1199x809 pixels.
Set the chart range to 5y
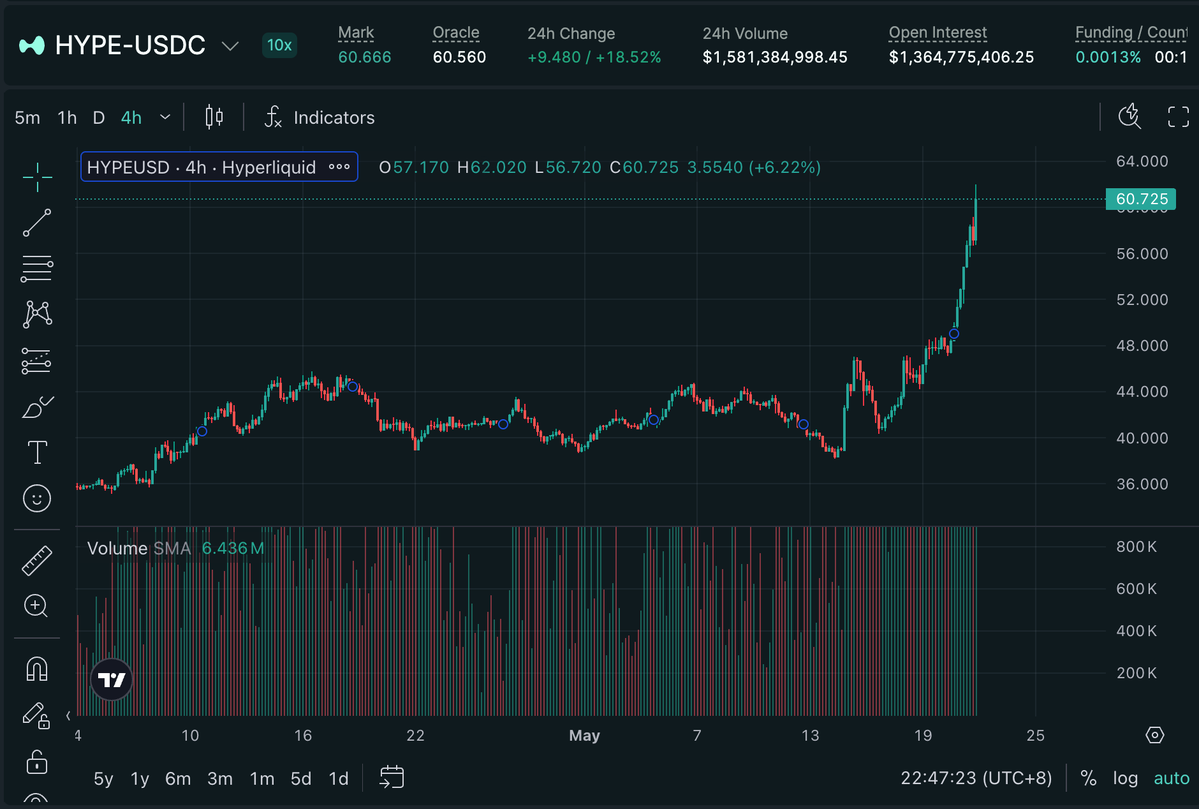click(103, 778)
